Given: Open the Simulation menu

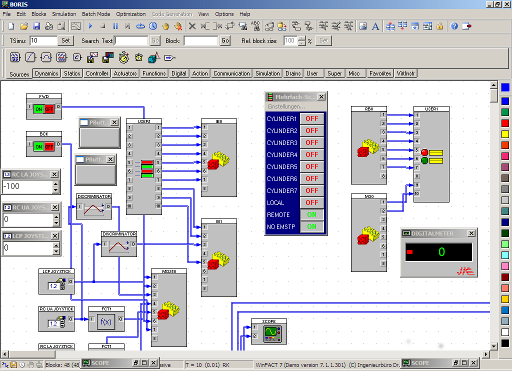Looking at the screenshot, I should 64,14.
